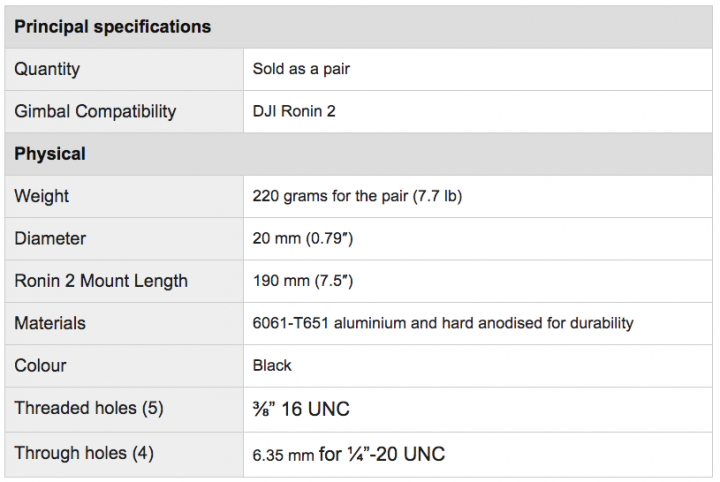The height and width of the screenshot is (482, 720).
Task: Select the Weight label cell
Action: coord(40,196)
